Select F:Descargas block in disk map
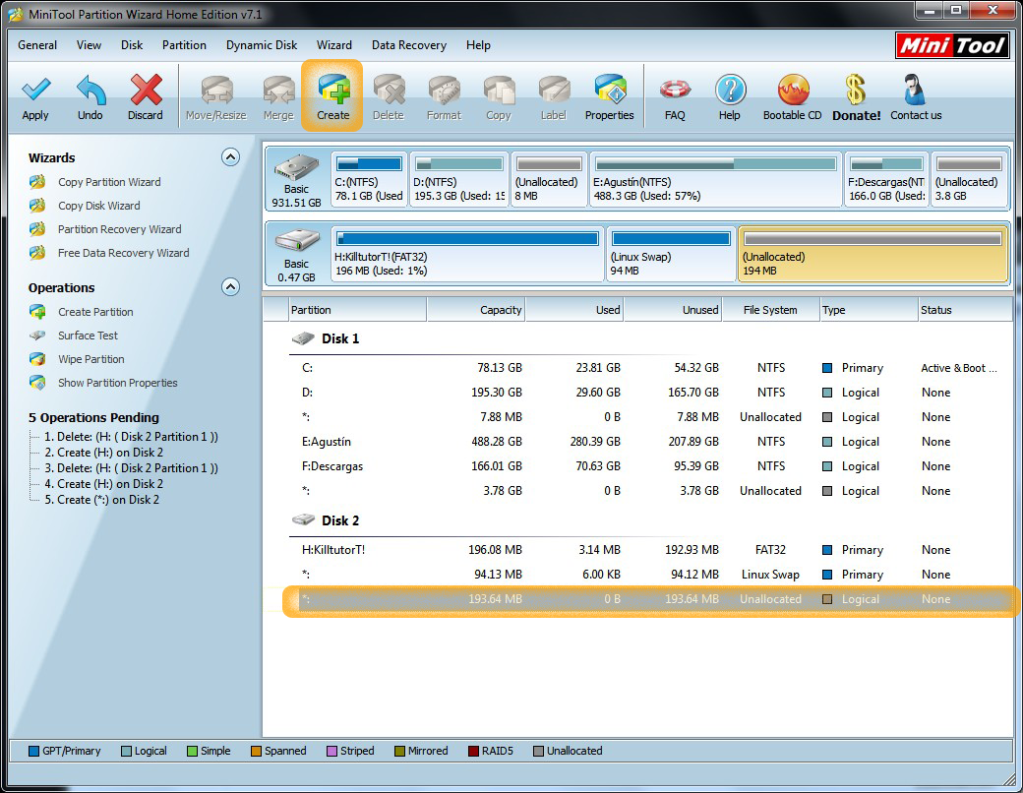 [x=887, y=179]
